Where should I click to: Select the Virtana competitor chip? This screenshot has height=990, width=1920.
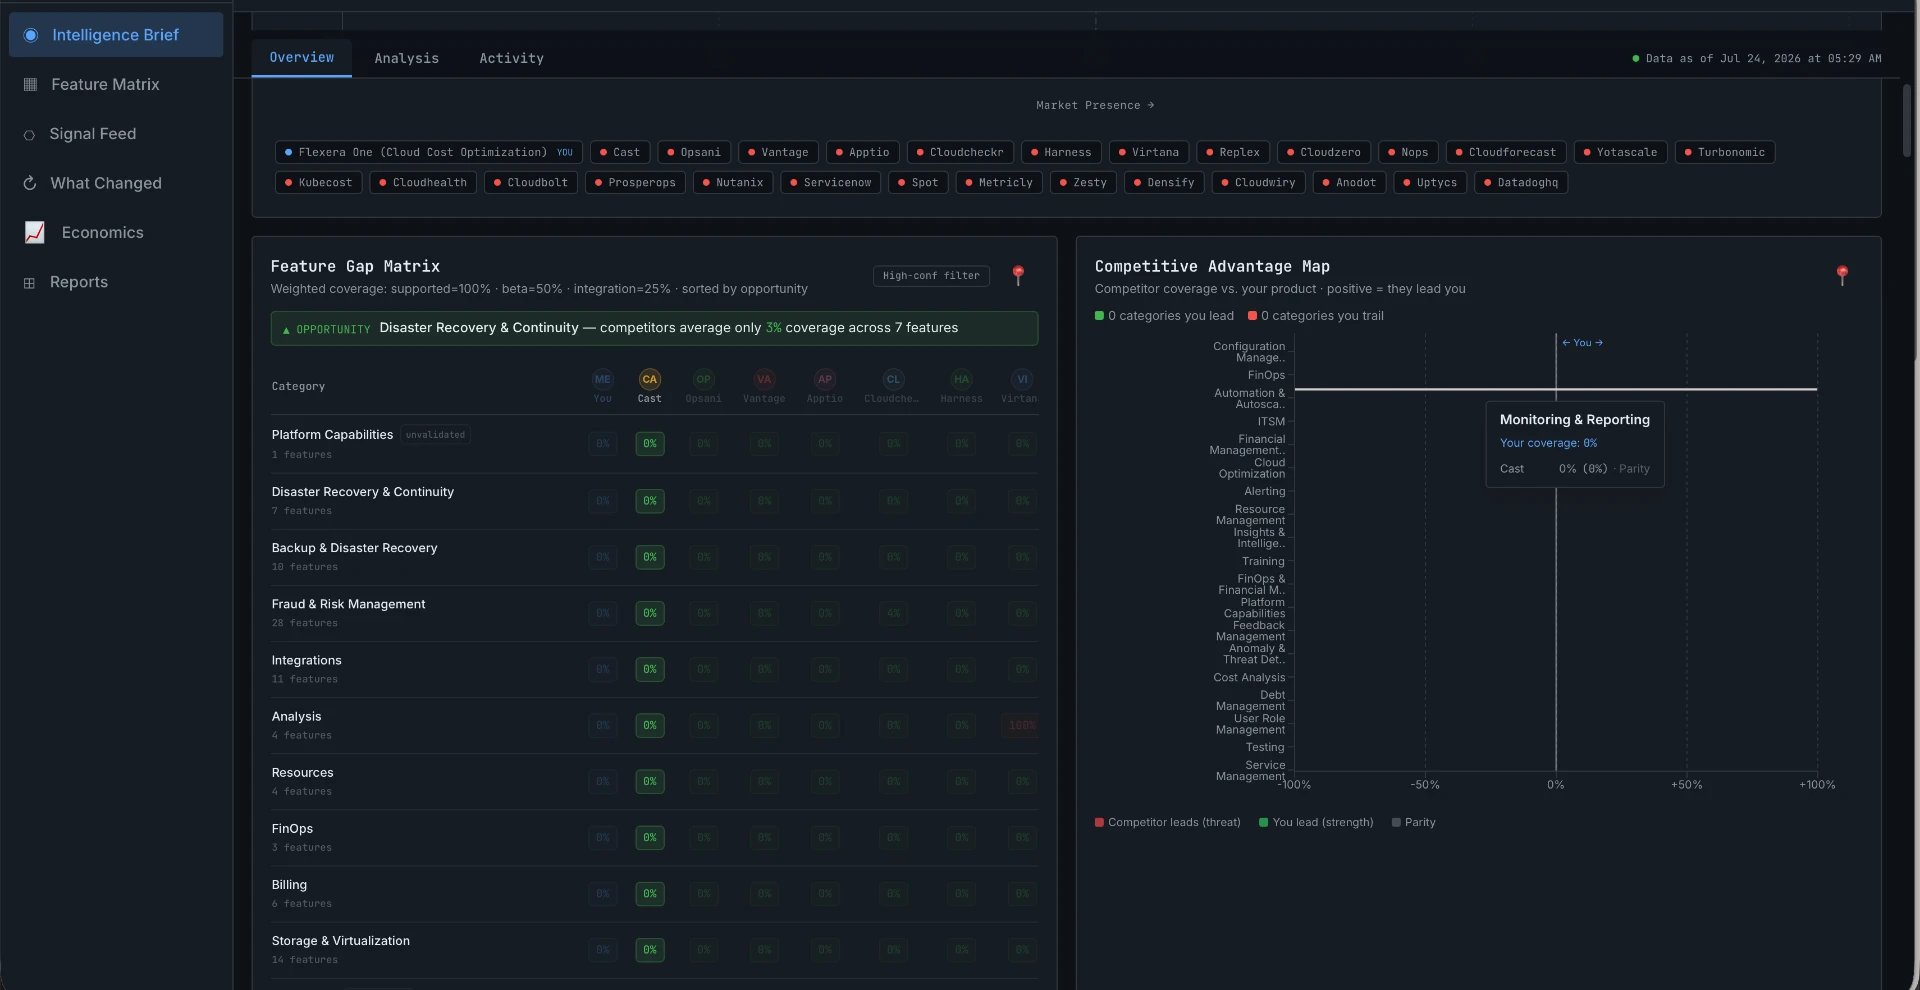point(1149,152)
